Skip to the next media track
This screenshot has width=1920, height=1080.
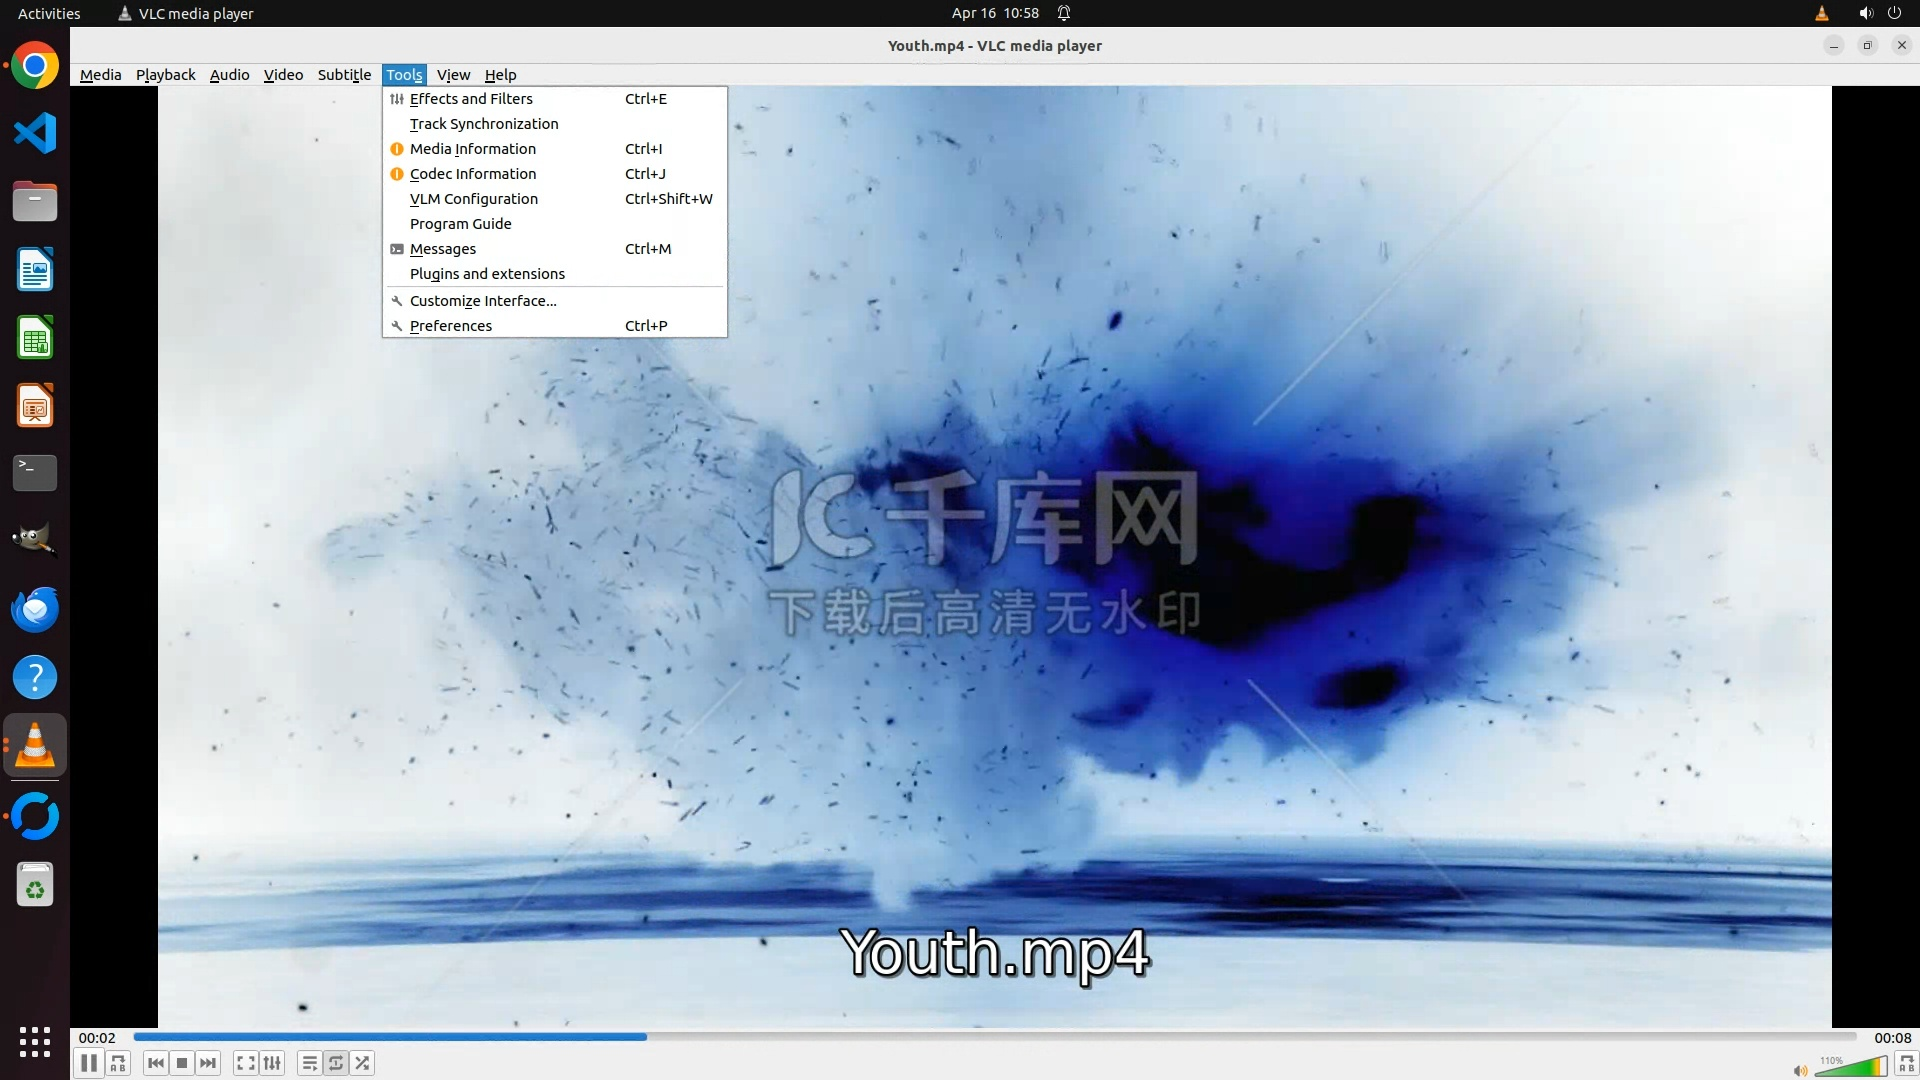click(208, 1063)
